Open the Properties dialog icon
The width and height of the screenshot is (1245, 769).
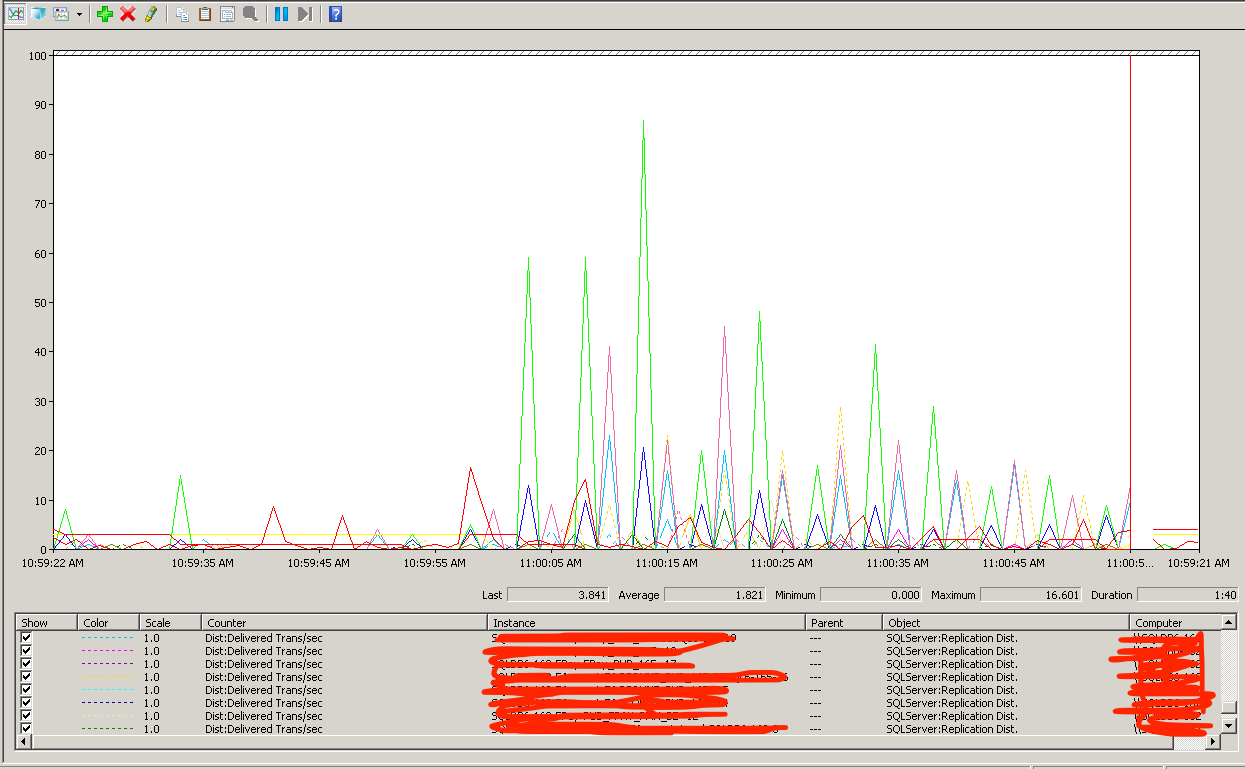227,14
